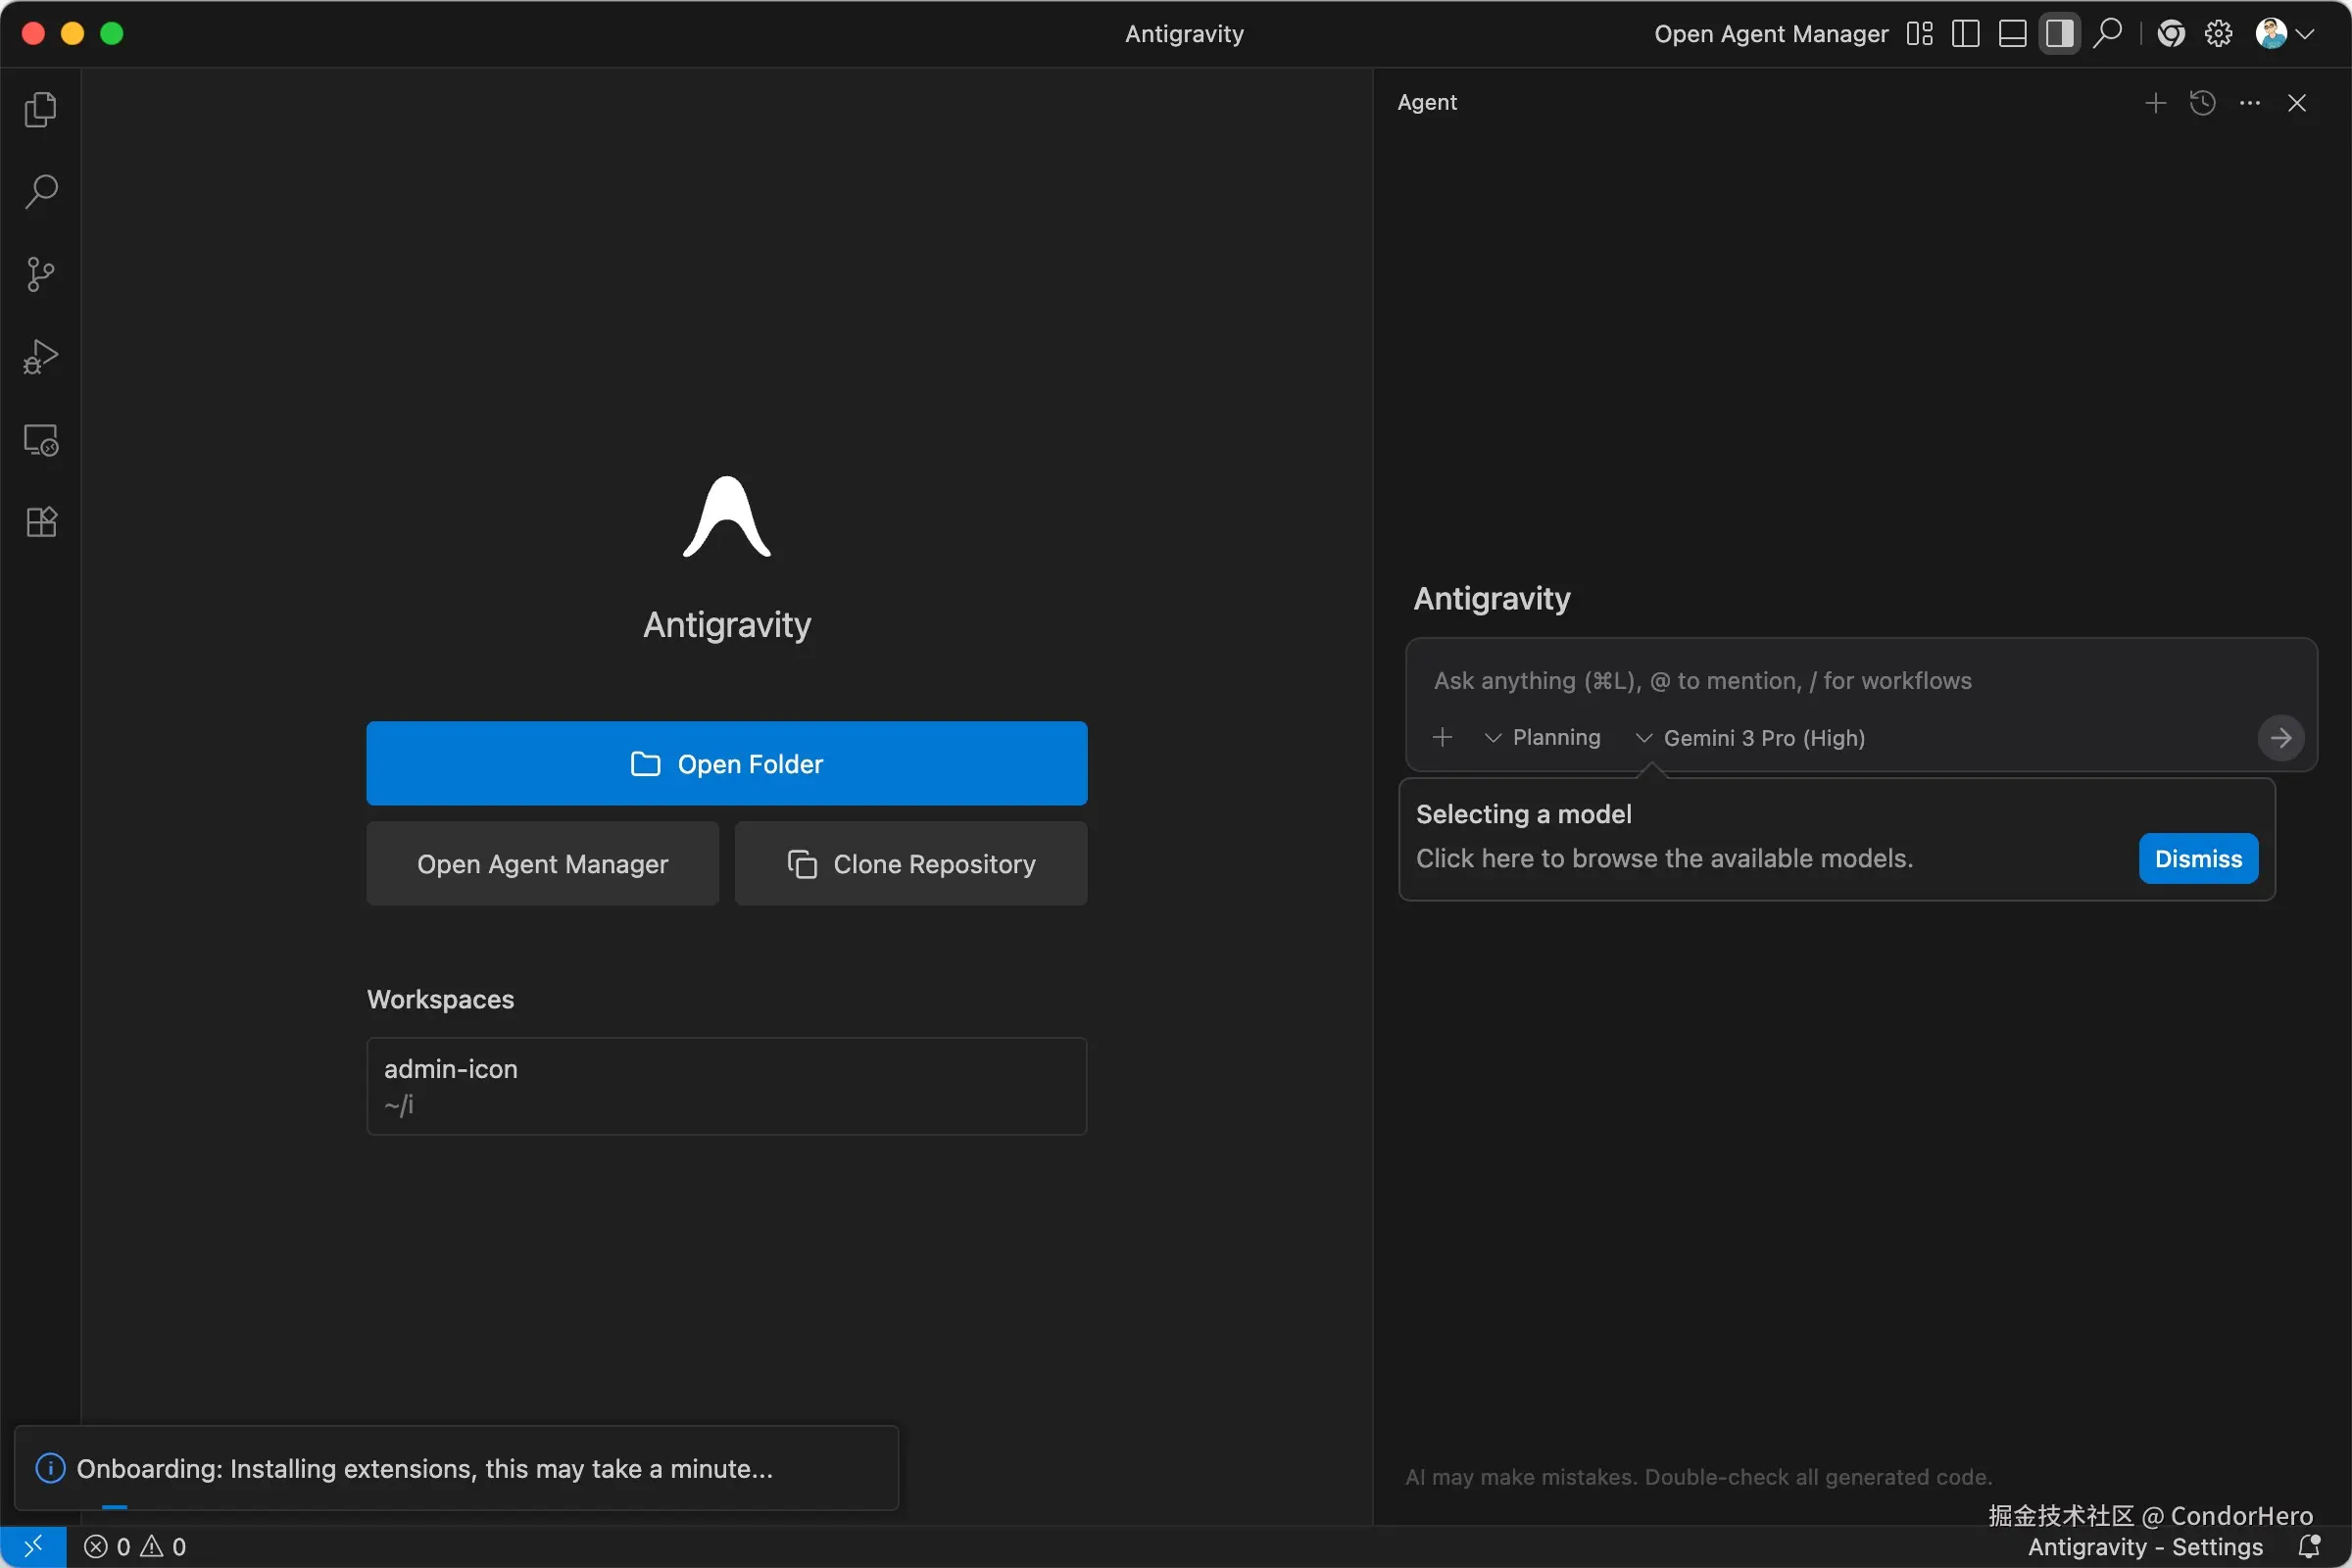2352x1568 pixels.
Task: Click the past conversations history icon
Action: 2202,103
